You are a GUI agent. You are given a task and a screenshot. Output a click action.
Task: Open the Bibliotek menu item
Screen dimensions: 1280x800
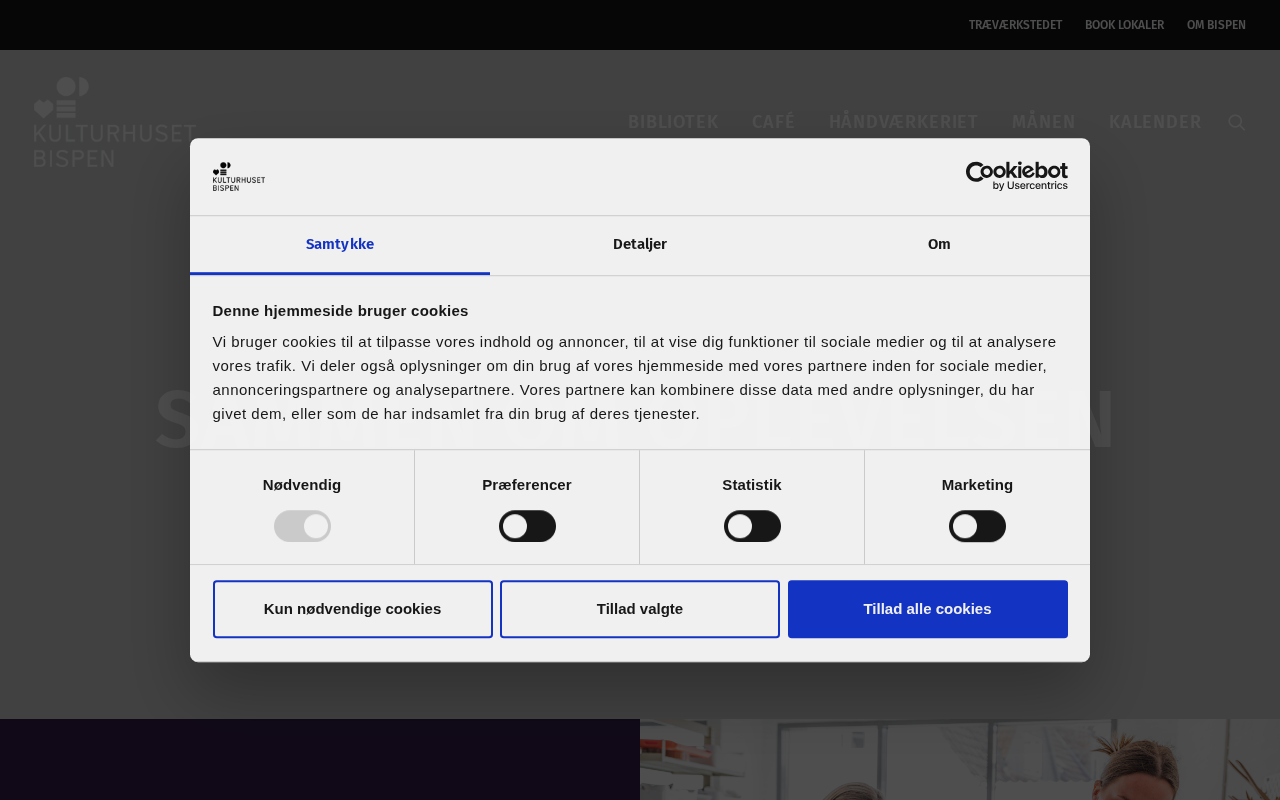673,122
